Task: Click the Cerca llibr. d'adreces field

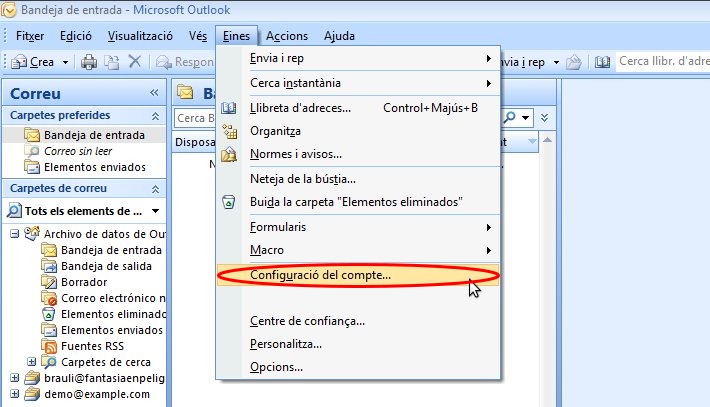Action: [662, 62]
